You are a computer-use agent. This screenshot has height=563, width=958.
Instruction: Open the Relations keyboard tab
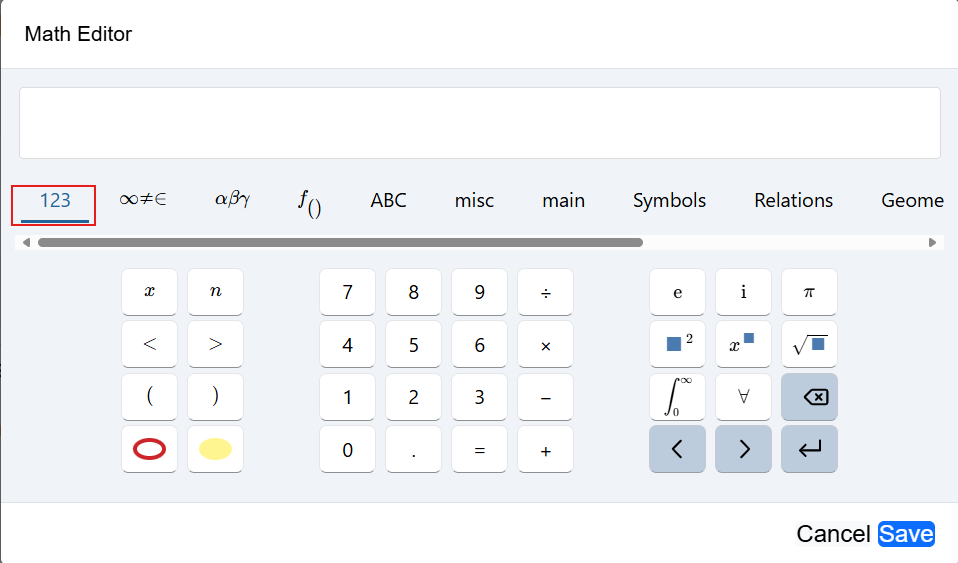click(793, 201)
